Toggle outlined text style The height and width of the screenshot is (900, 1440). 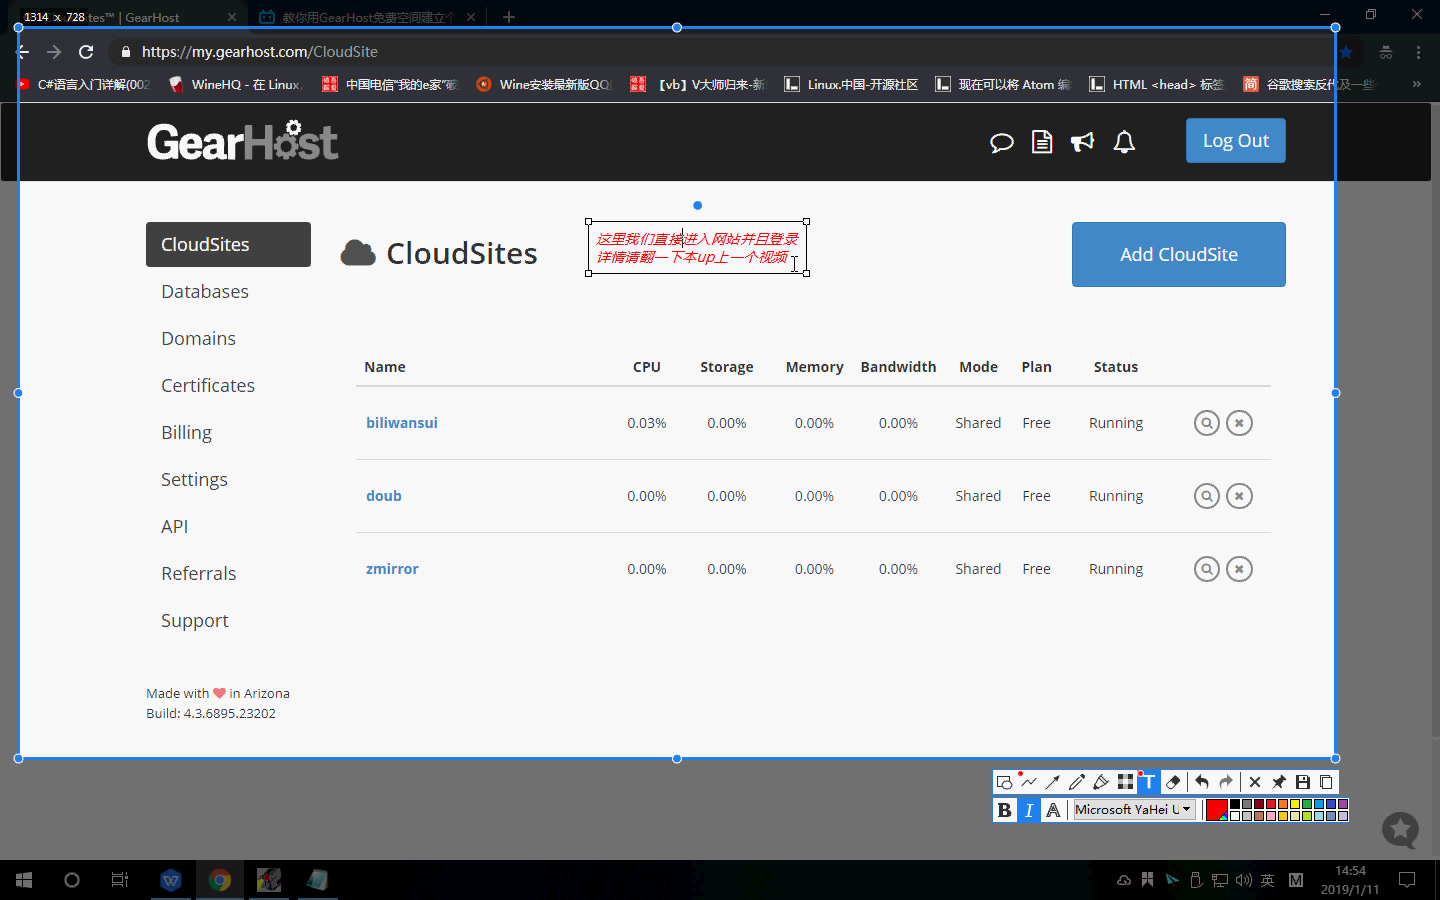click(1053, 810)
